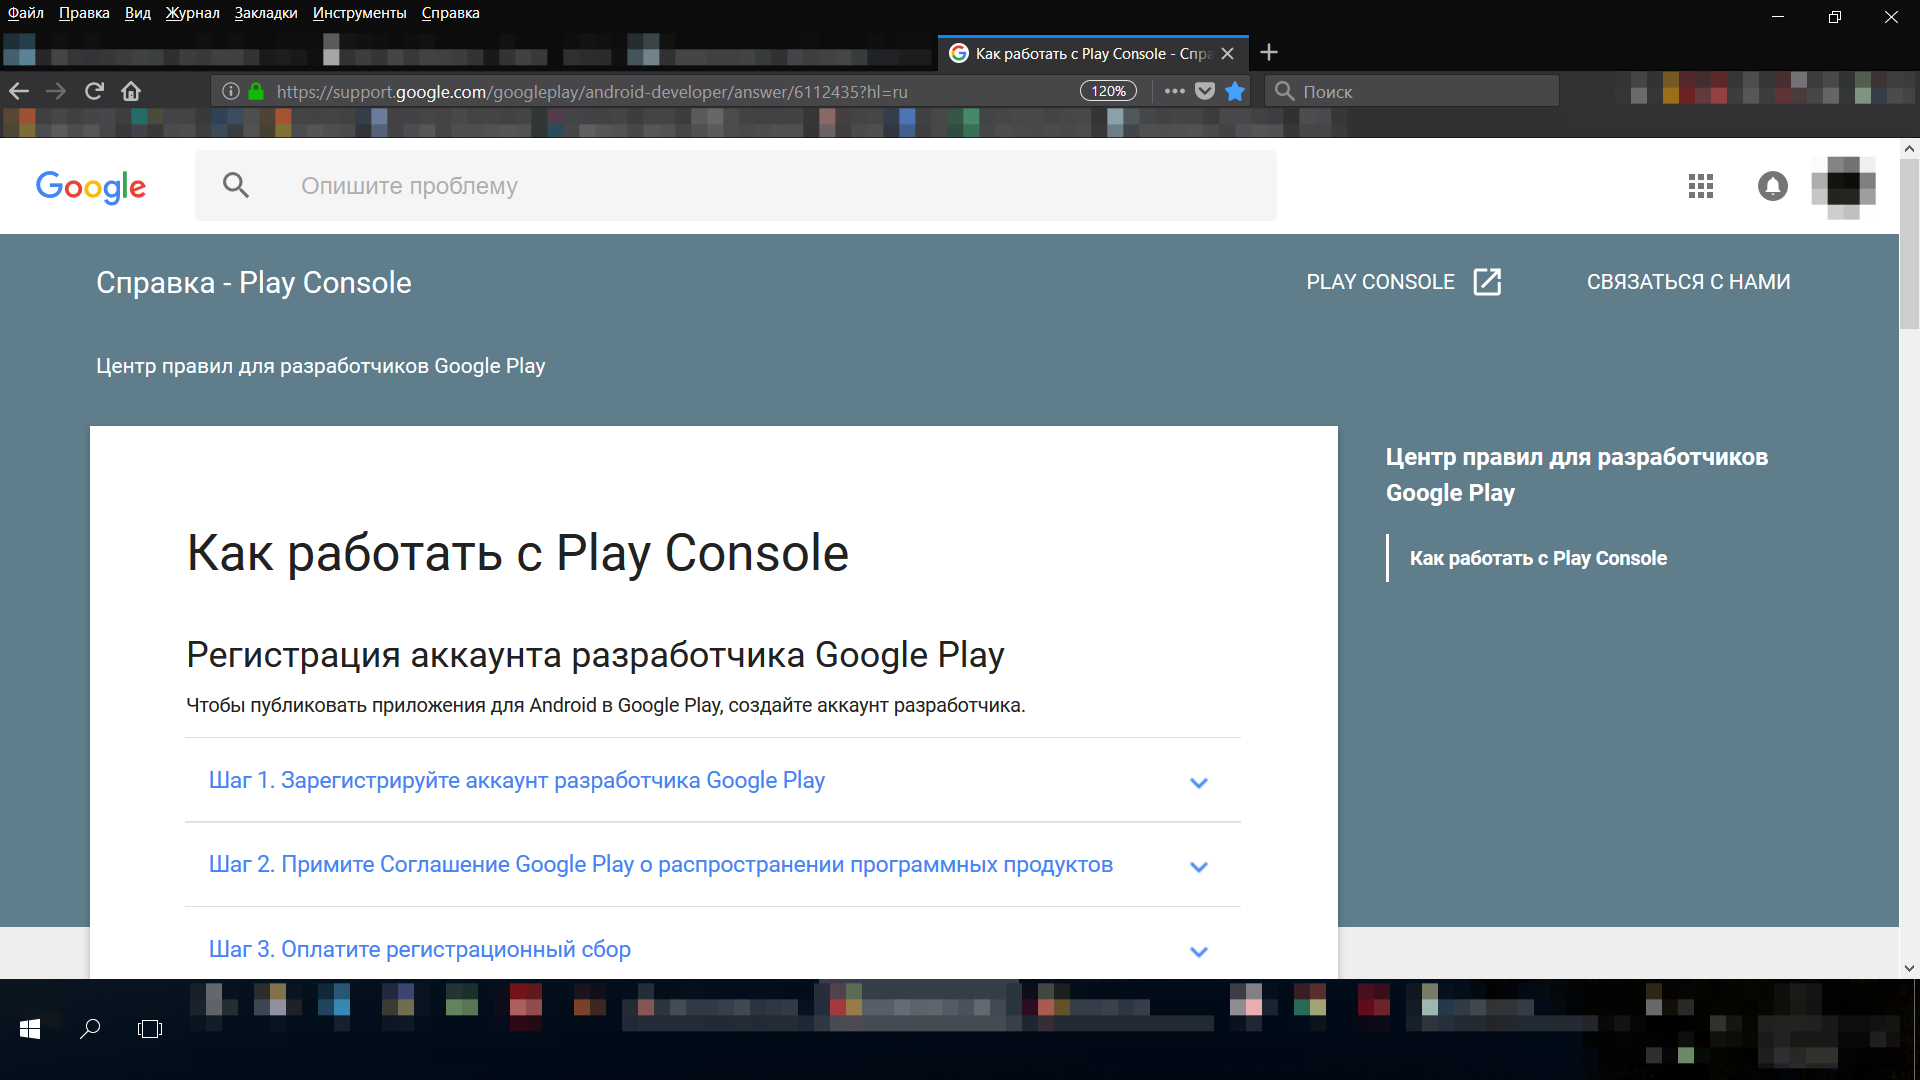The width and height of the screenshot is (1920, 1080).
Task: Open the Файл menu
Action: click(26, 13)
